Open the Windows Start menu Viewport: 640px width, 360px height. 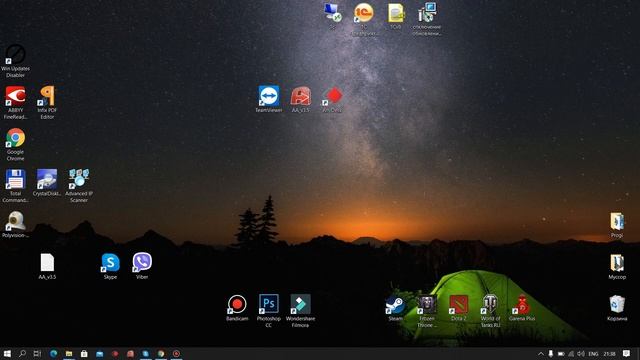click(x=7, y=354)
